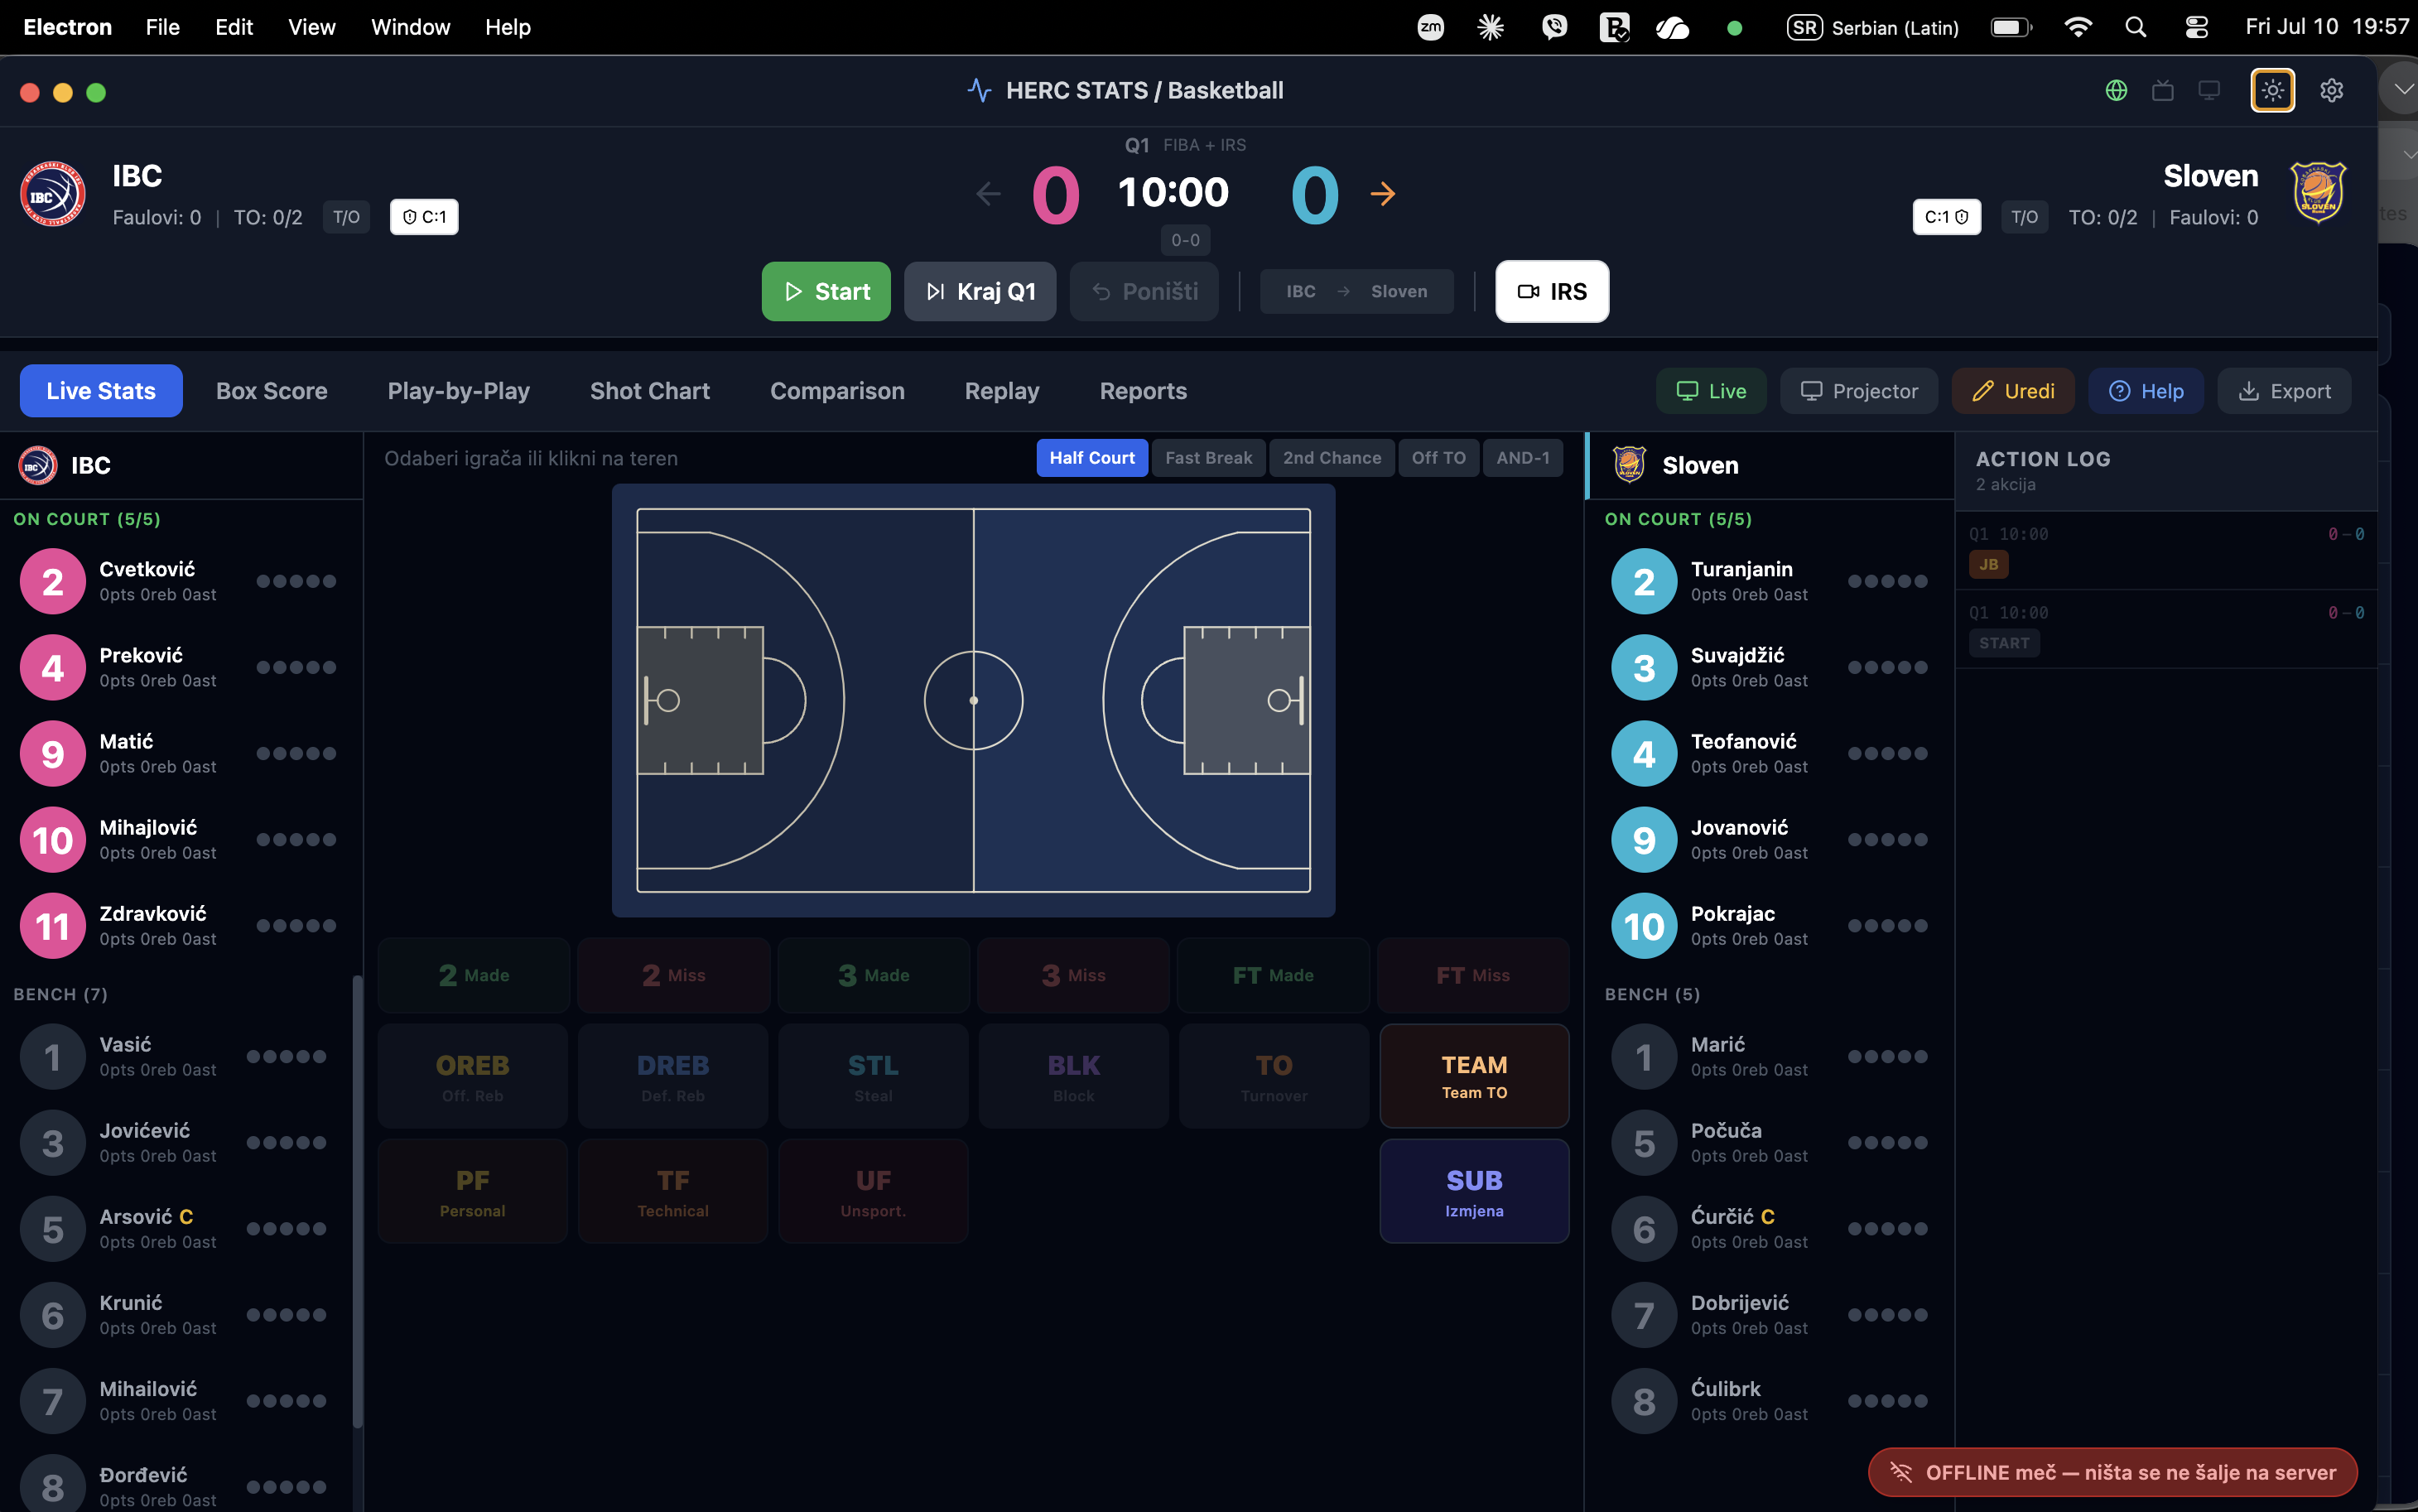
Task: Select Sloven bench player 1 Marić
Action: tap(1770, 1056)
